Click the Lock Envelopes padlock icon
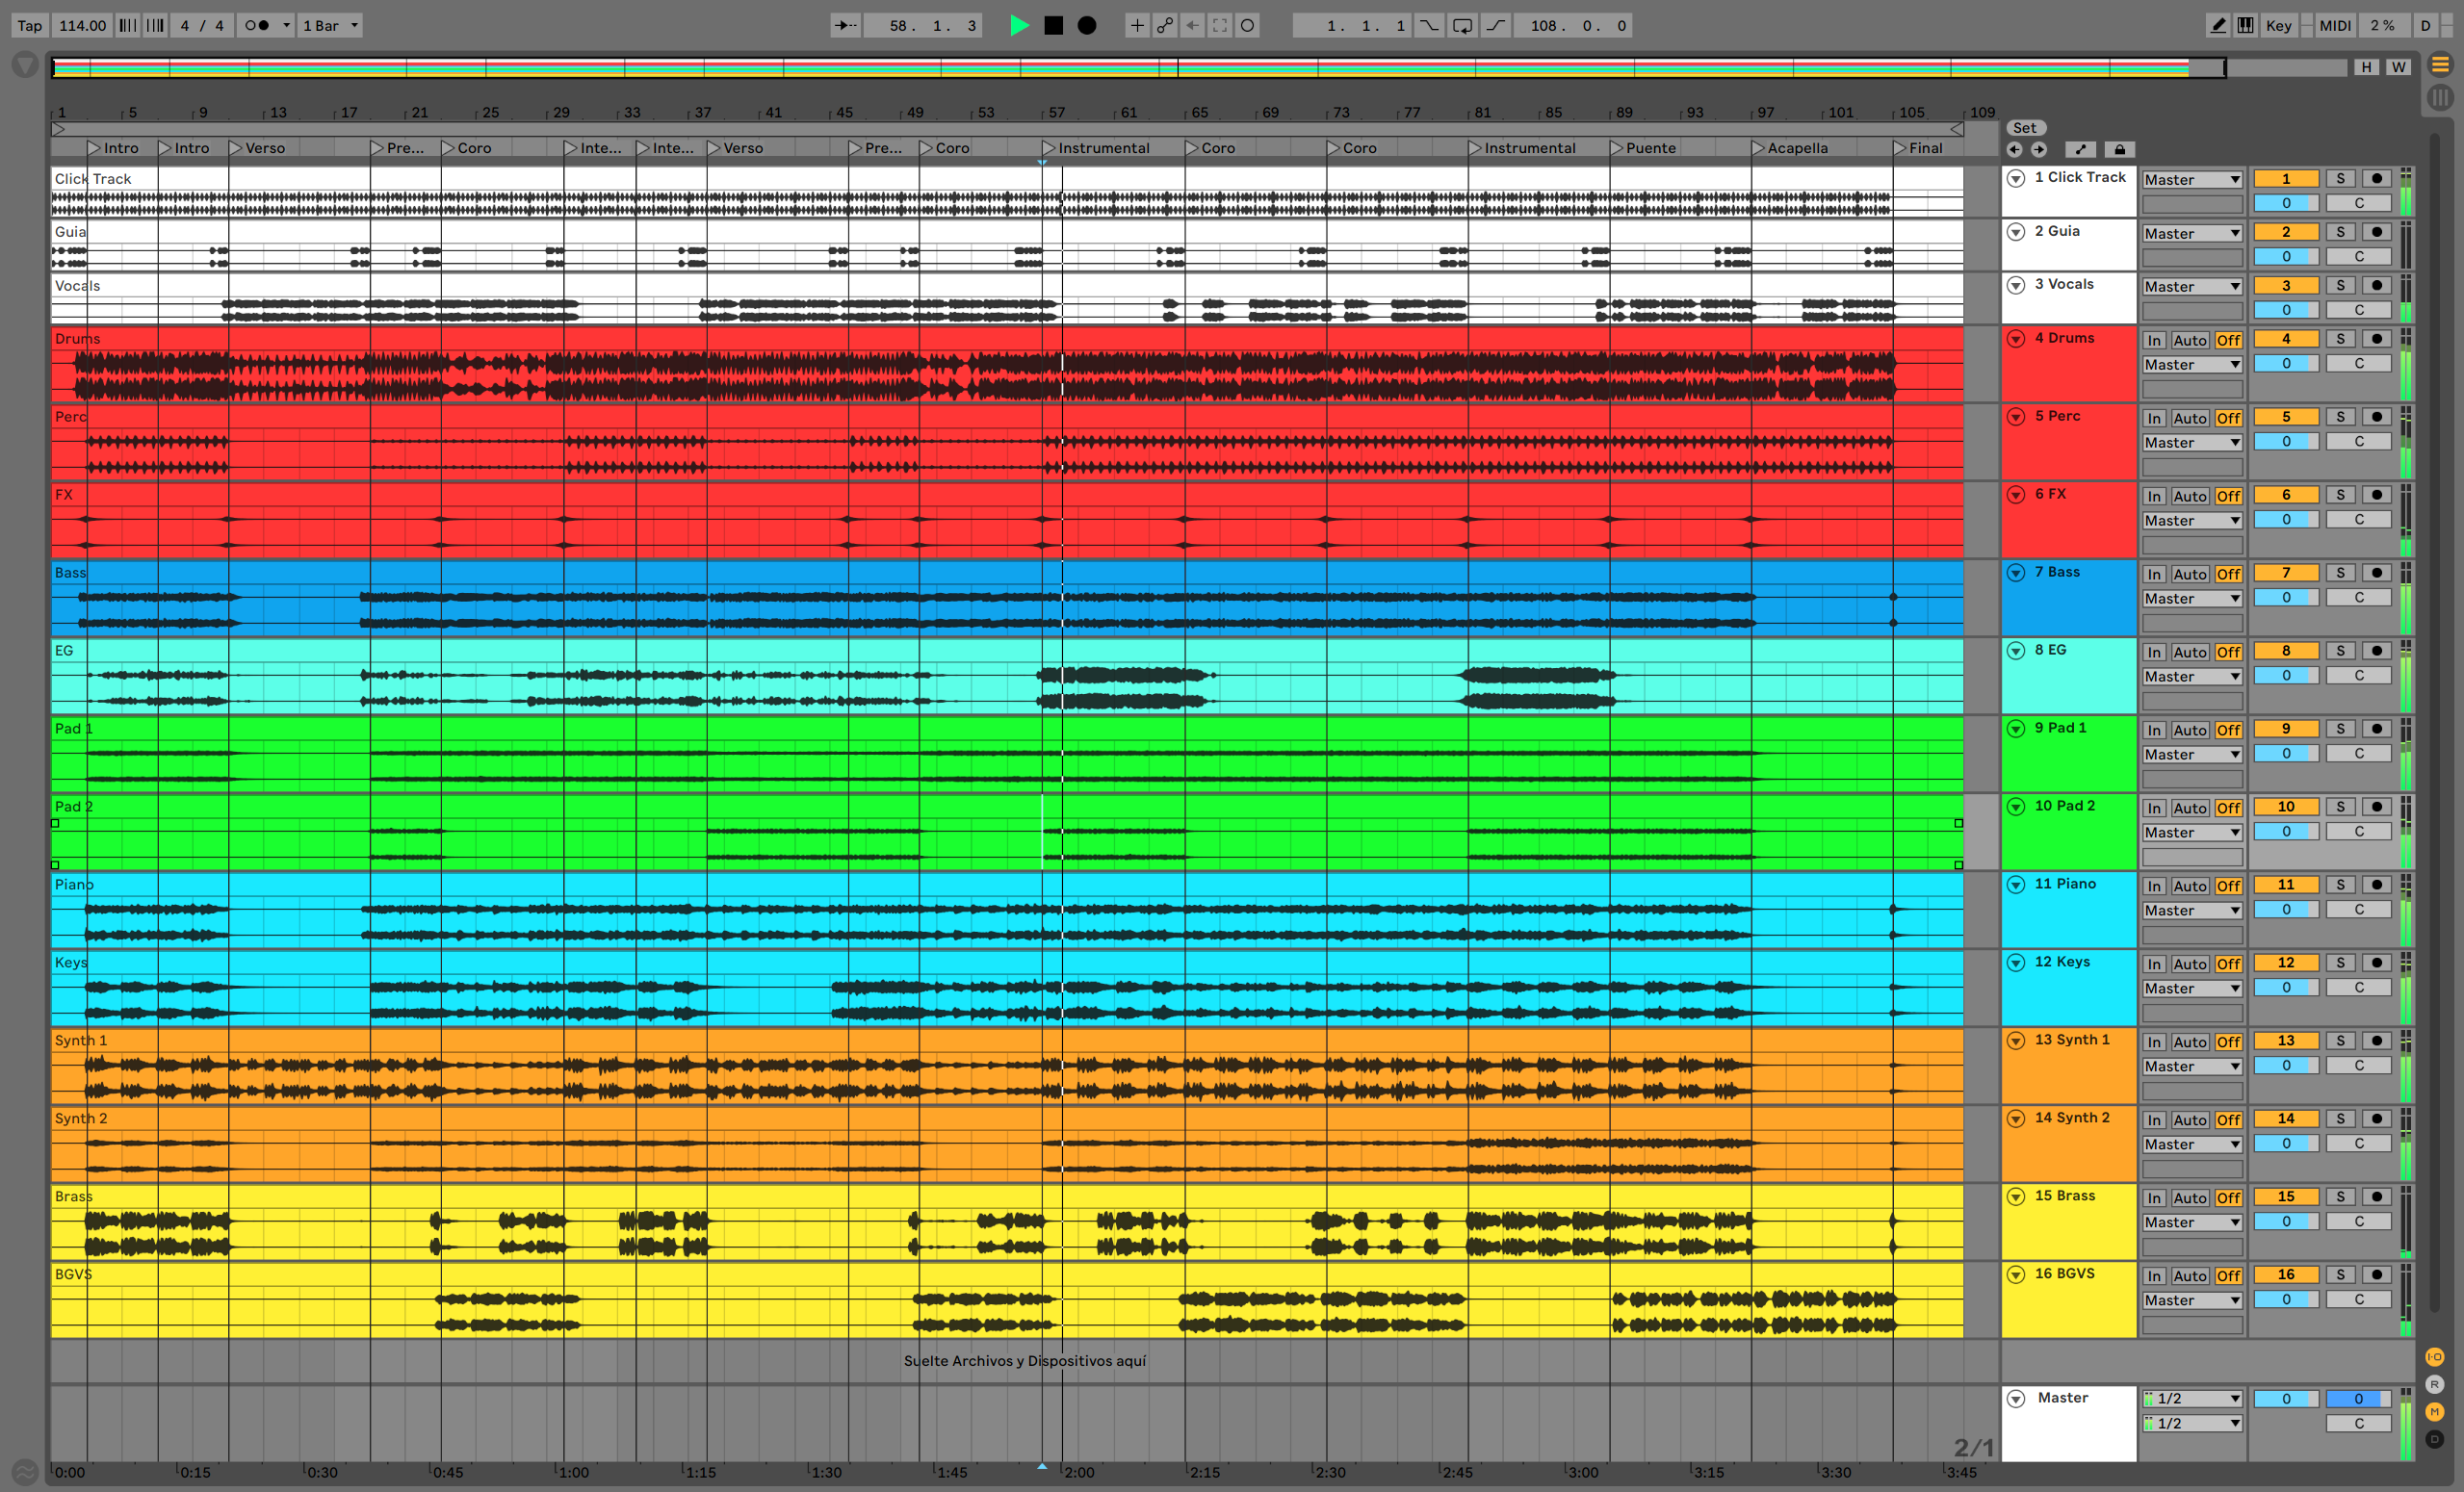The image size is (2464, 1492). coord(2119,150)
